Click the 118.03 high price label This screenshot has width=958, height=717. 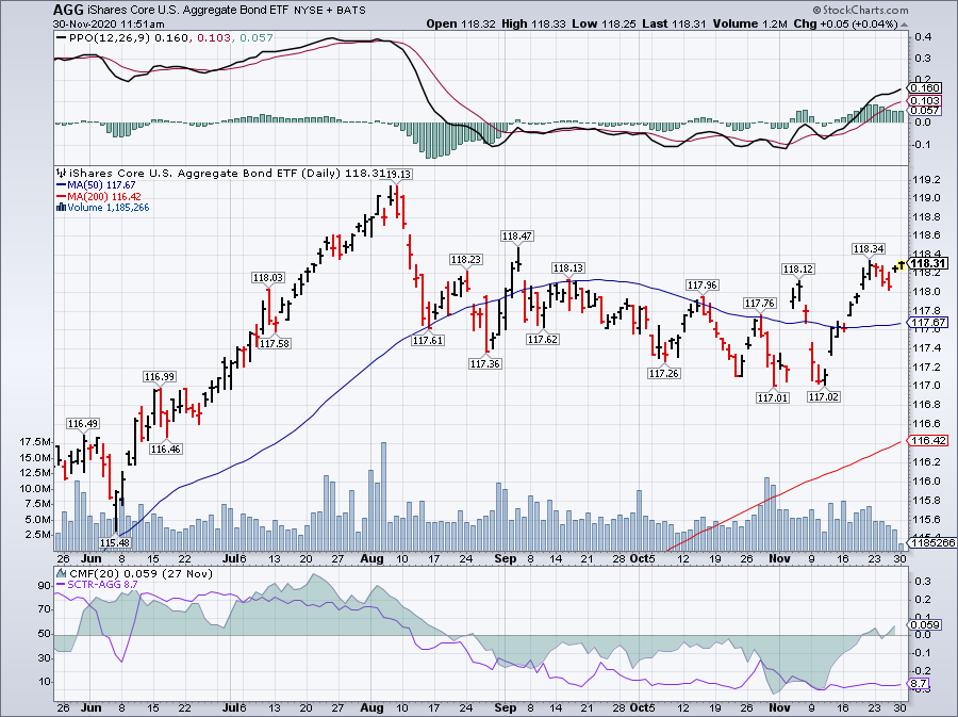tap(268, 278)
